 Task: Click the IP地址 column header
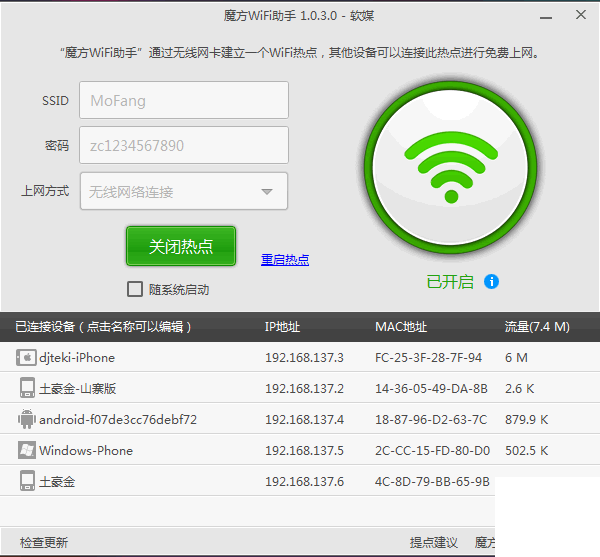(282, 326)
